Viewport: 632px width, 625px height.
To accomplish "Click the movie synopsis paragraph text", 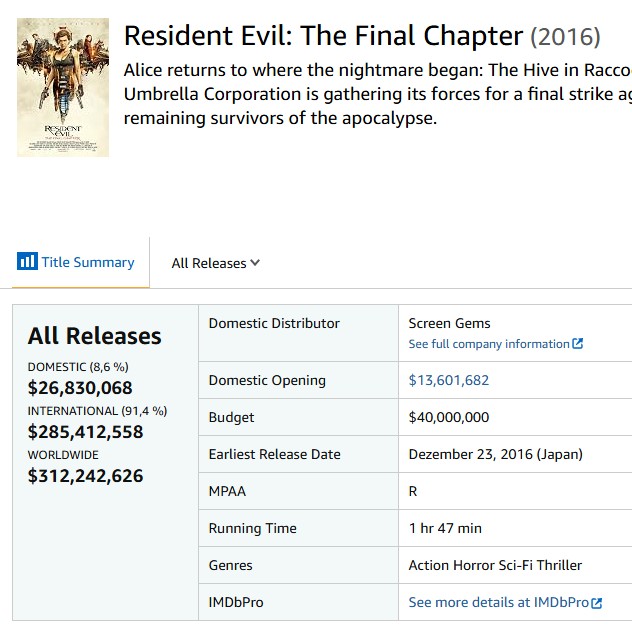I will coord(378,94).
